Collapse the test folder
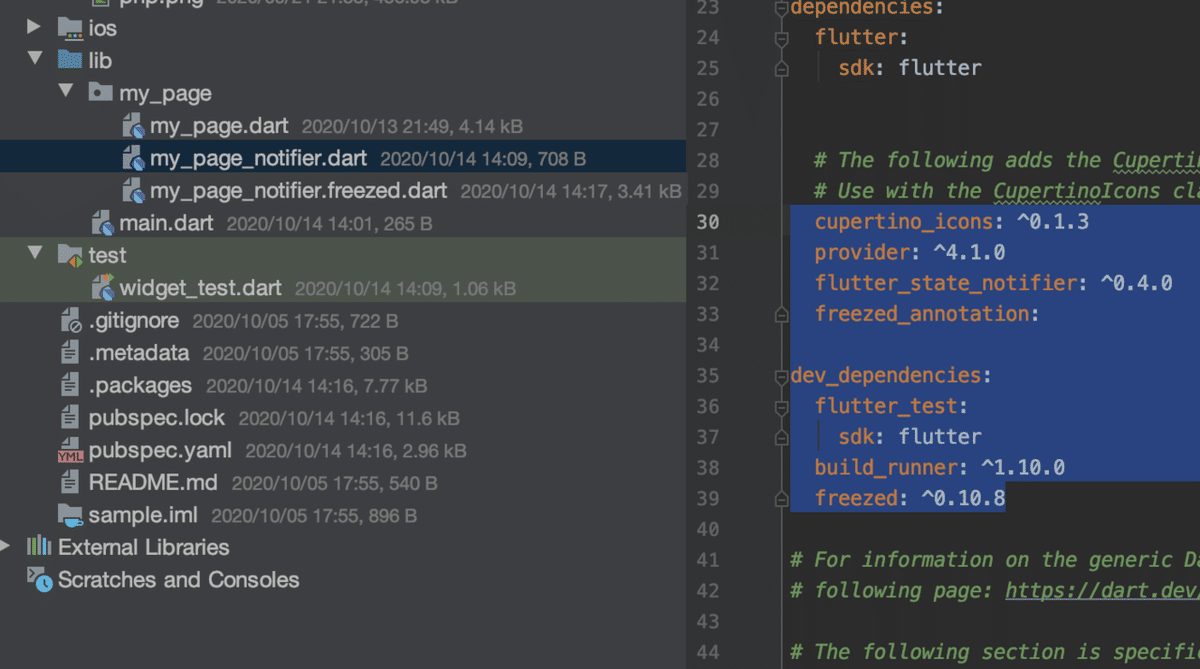This screenshot has width=1200, height=669. (x=36, y=255)
